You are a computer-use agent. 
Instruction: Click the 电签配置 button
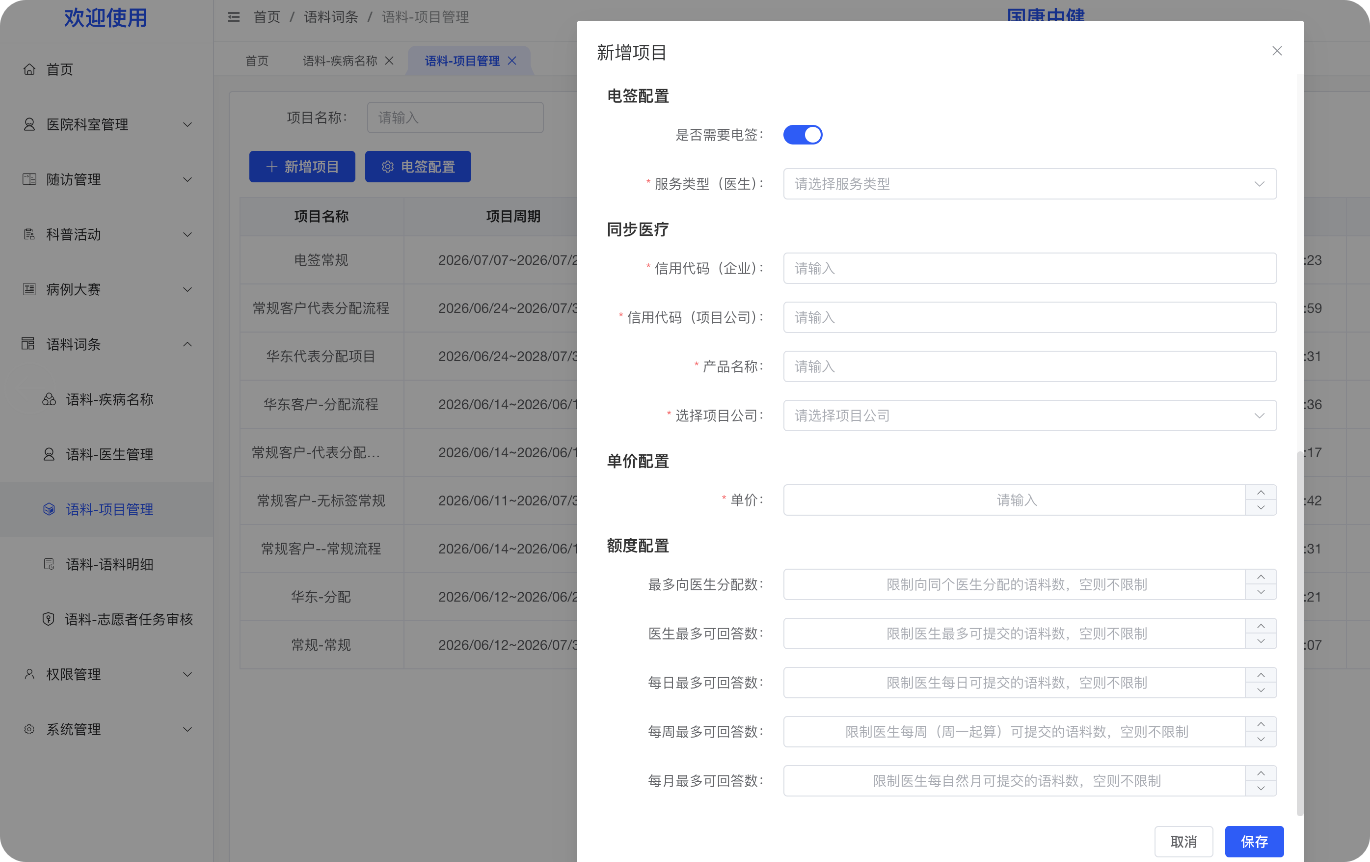(418, 167)
